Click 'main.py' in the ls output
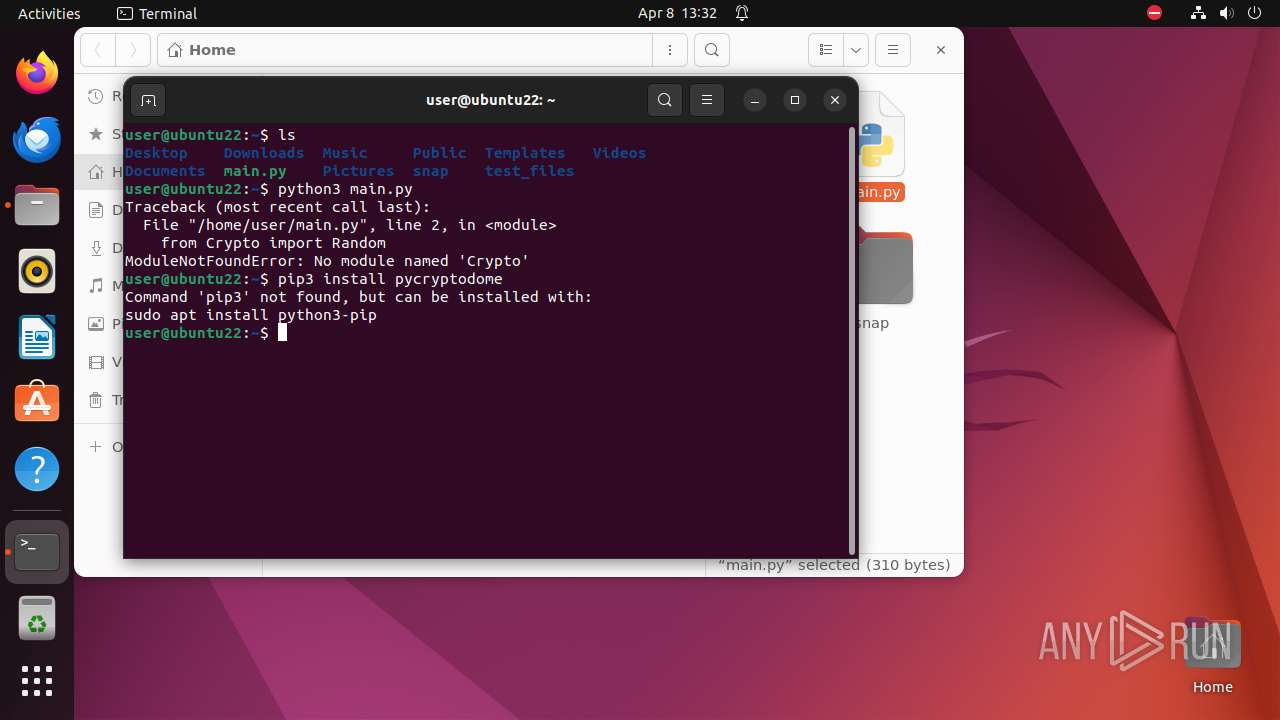The image size is (1280, 720). click(255, 171)
